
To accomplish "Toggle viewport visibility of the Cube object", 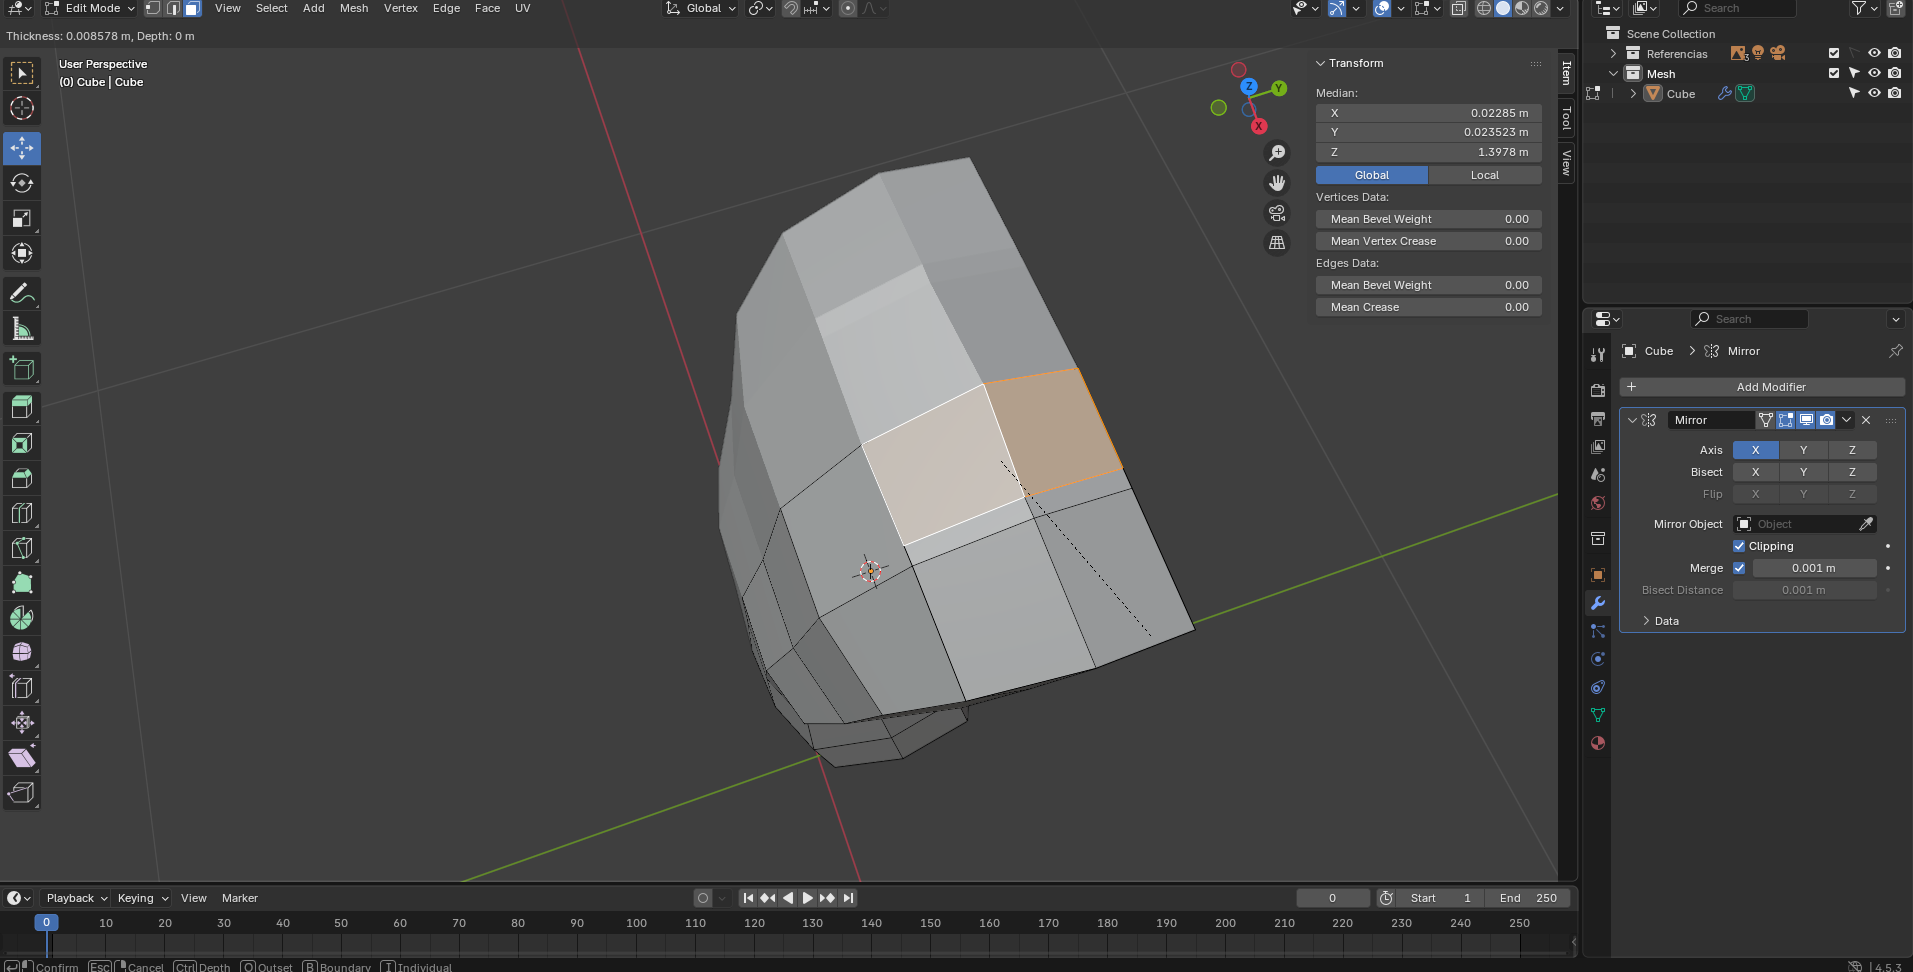I will [x=1874, y=93].
